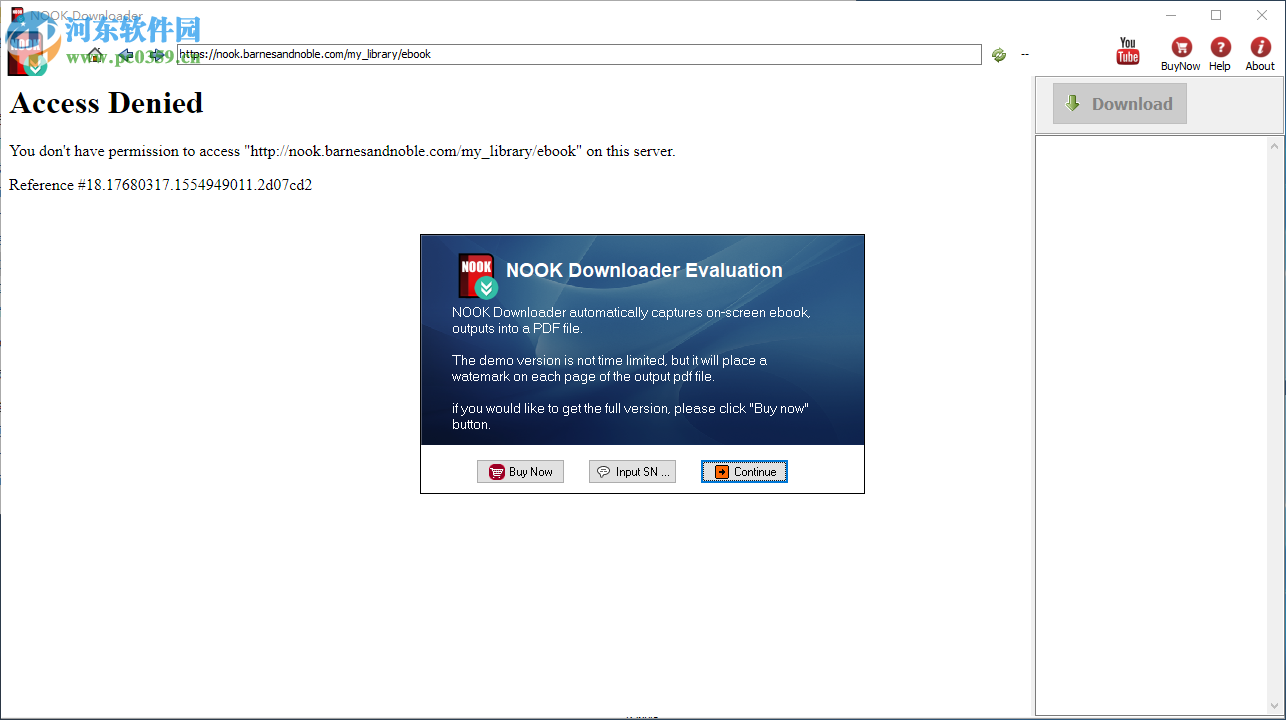Choose Input SN ... in the dialog

pos(632,472)
